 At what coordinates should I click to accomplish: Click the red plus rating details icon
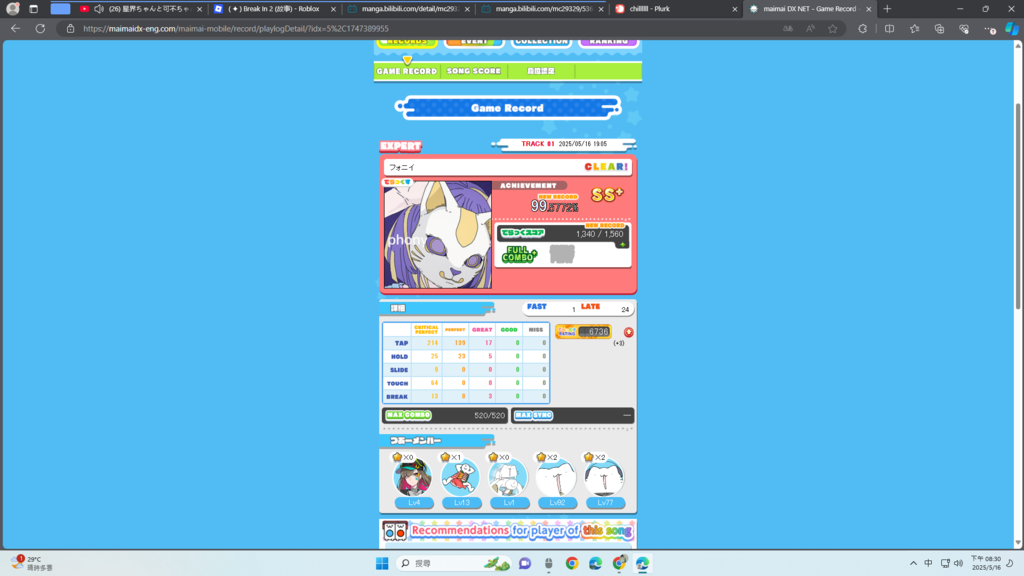click(628, 332)
